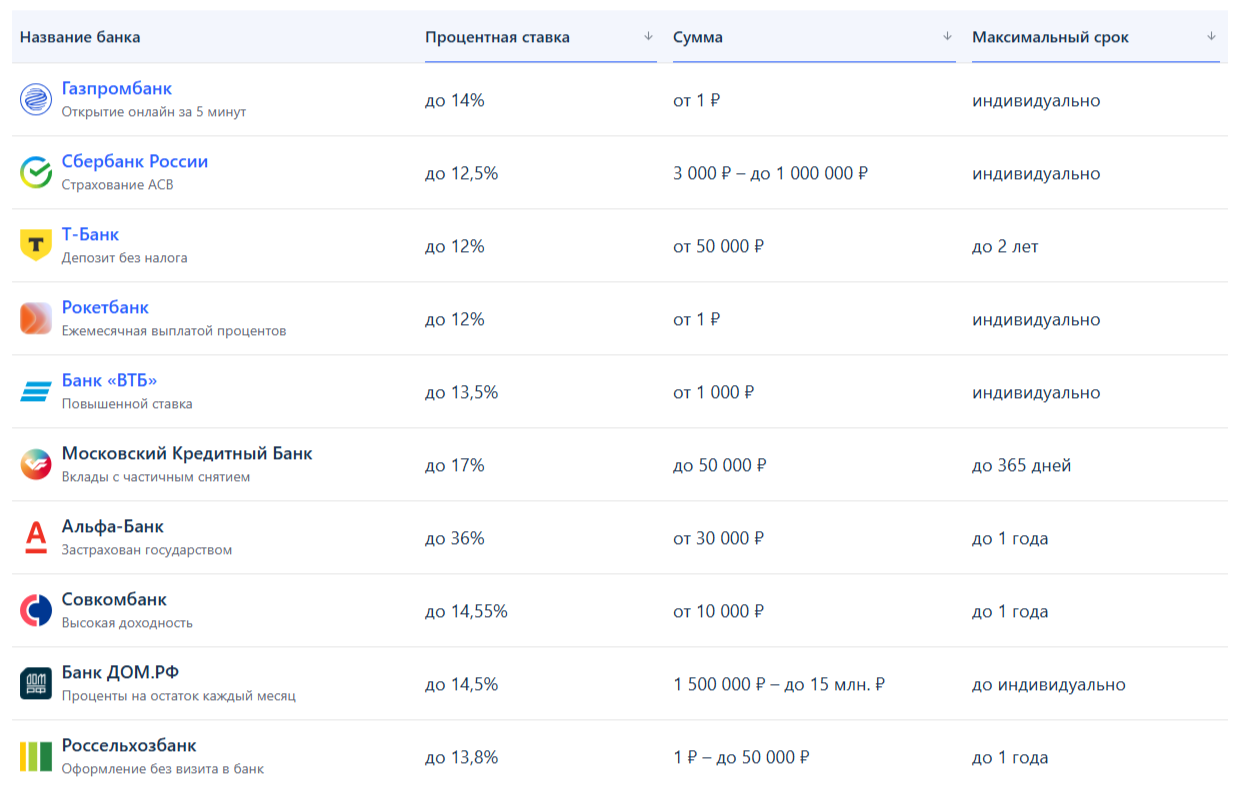
Task: Click '1 500 000 ₽ – до 15 млн. ₽'
Action: (x=779, y=684)
